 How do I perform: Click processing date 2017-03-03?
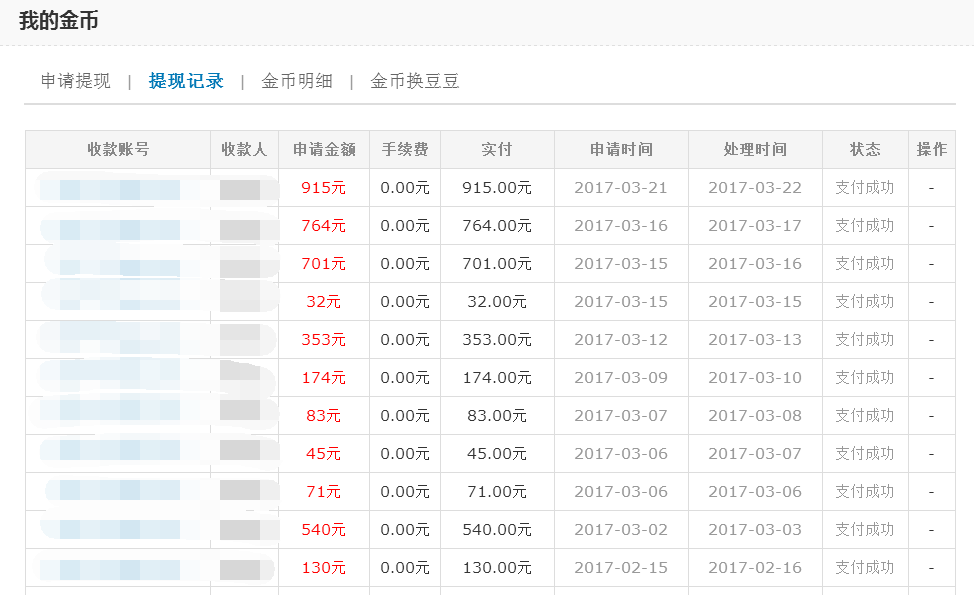[x=755, y=530]
